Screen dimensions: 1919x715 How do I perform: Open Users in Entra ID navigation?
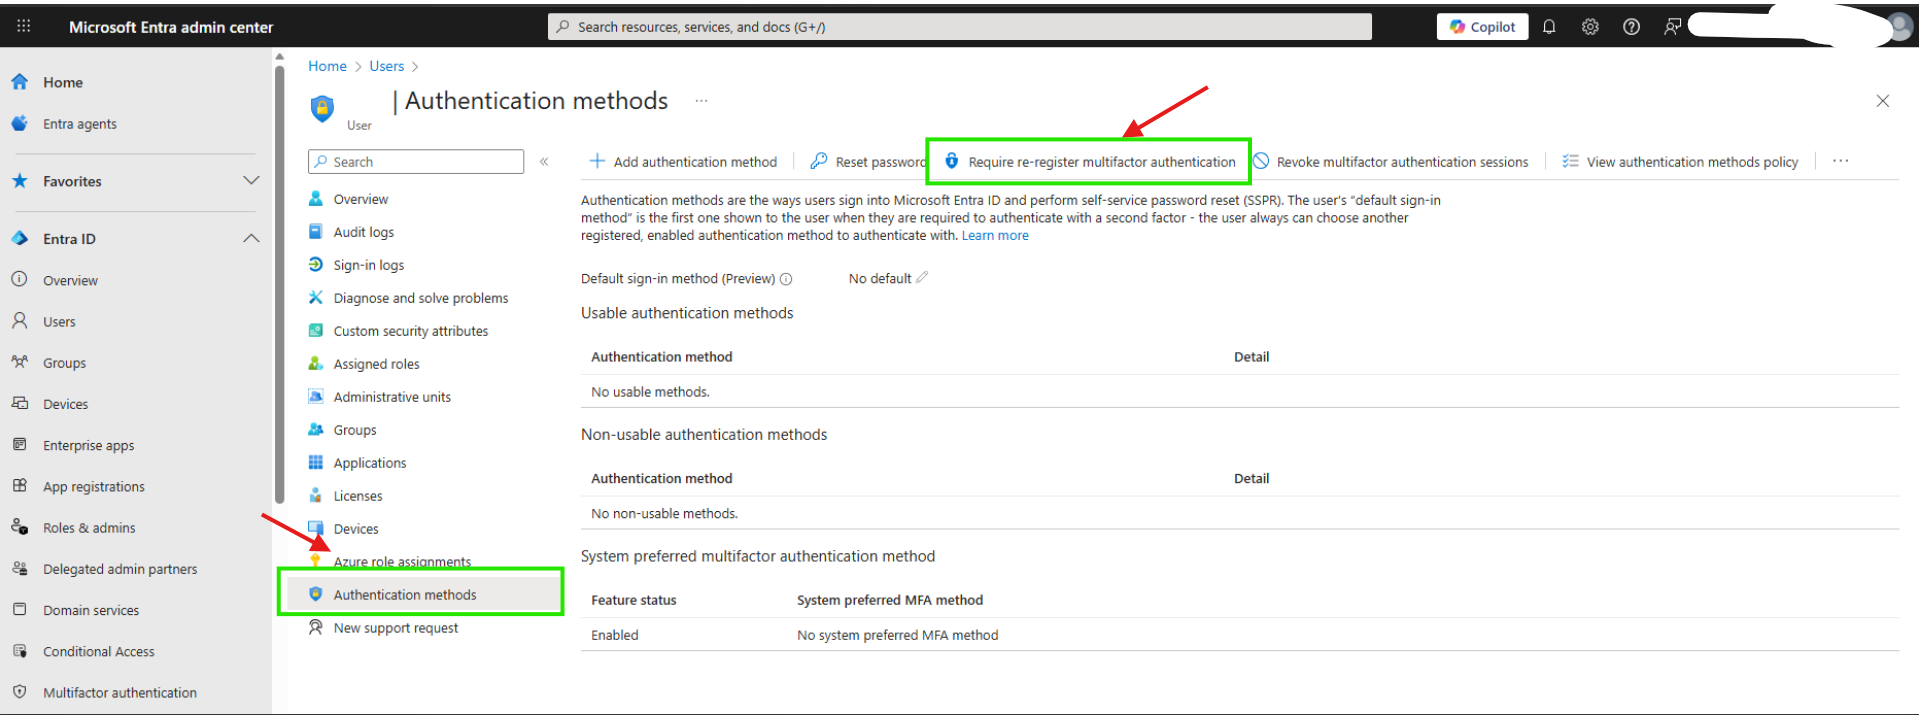(59, 322)
